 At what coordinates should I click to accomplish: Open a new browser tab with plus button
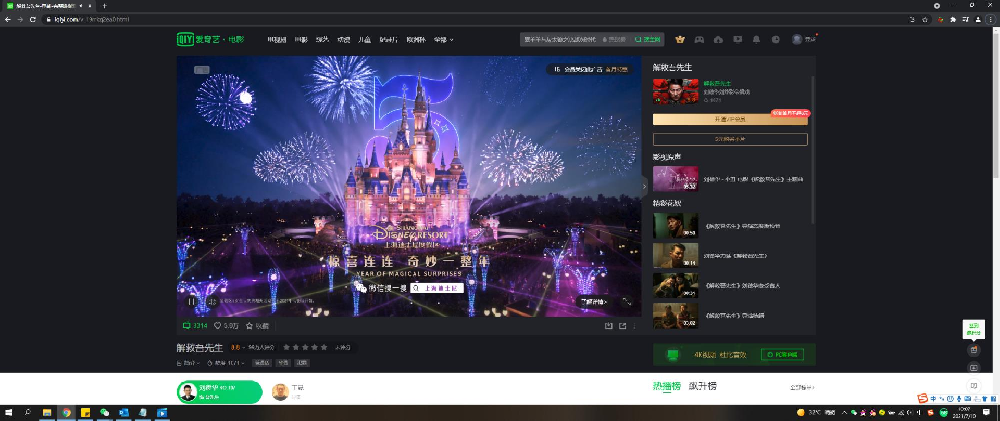point(105,6)
